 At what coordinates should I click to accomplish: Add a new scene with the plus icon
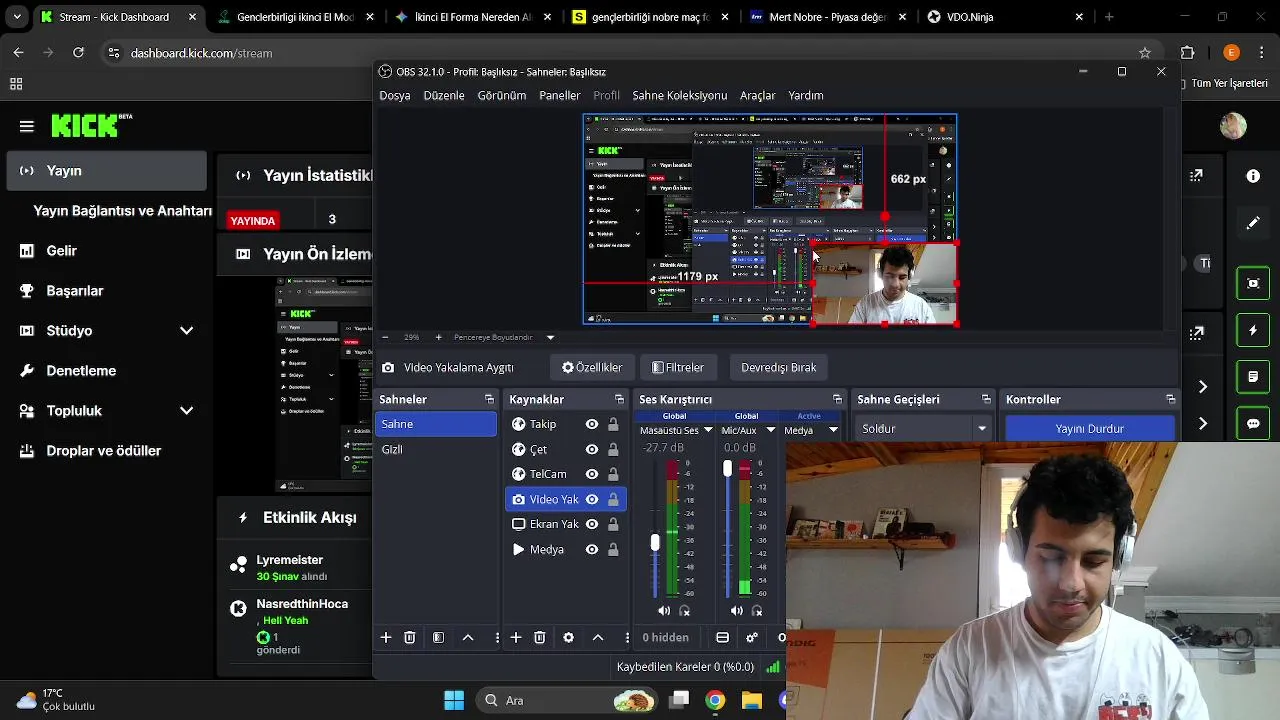(386, 637)
